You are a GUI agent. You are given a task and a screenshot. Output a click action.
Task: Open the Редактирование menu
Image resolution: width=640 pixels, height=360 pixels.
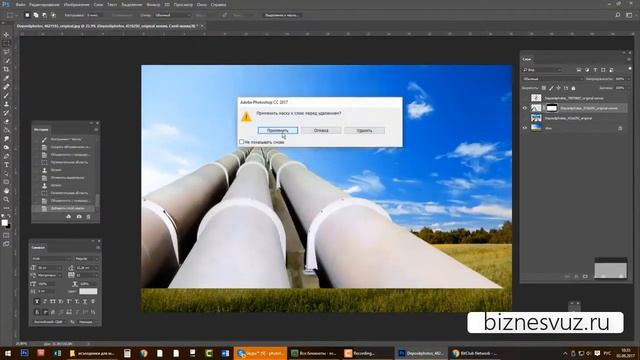pyautogui.click(x=44, y=5)
